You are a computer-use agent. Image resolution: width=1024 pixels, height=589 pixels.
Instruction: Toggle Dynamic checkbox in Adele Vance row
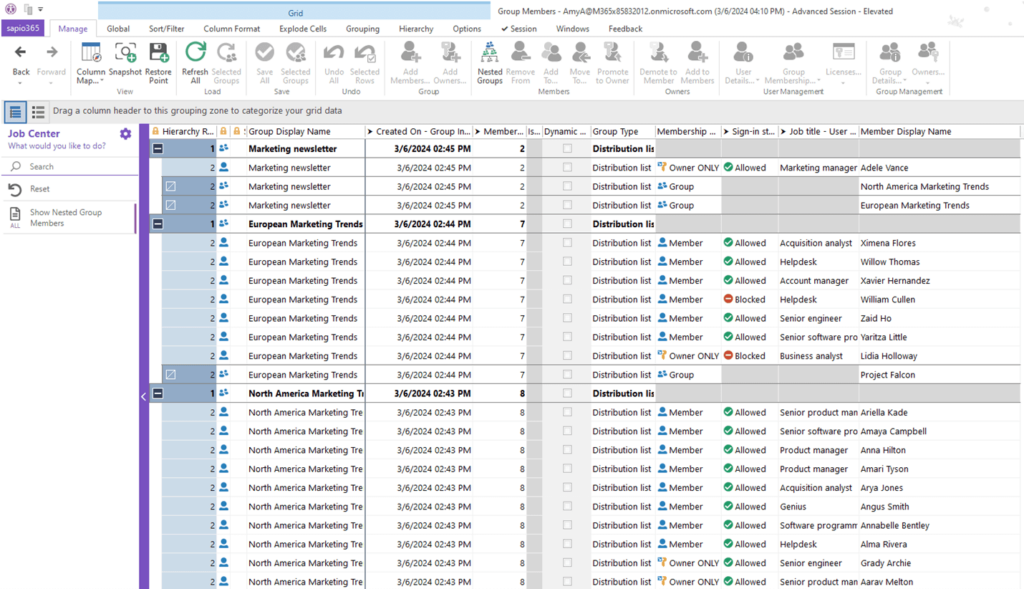click(x=567, y=167)
